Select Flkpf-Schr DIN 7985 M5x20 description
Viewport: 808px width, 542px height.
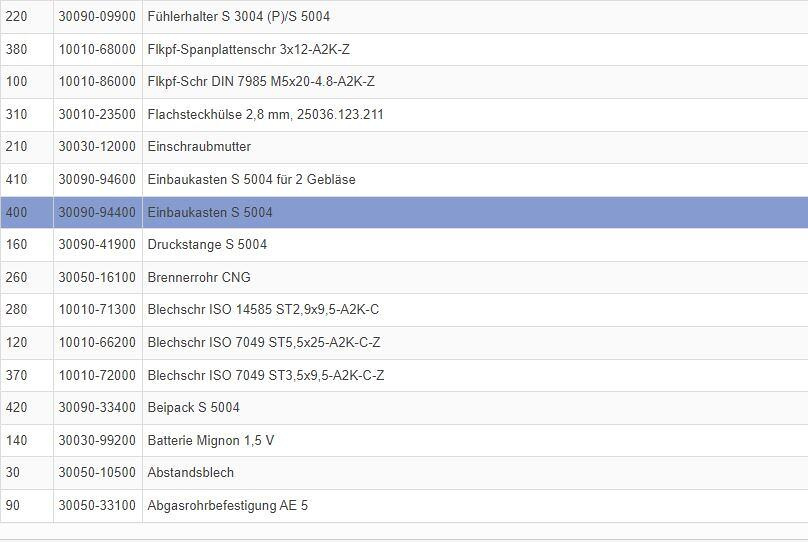click(x=260, y=82)
